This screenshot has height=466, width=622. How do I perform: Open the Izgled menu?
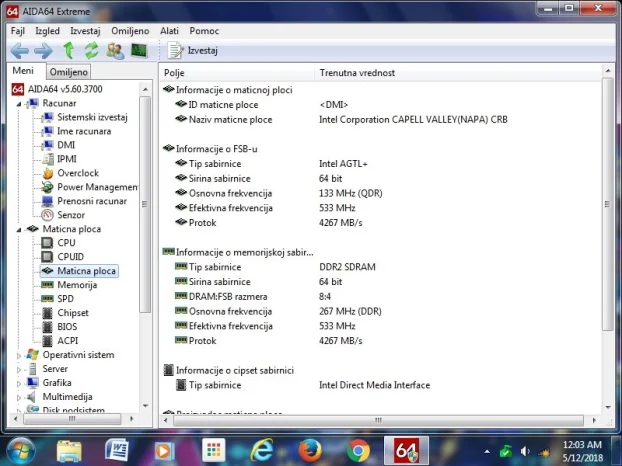(x=47, y=31)
